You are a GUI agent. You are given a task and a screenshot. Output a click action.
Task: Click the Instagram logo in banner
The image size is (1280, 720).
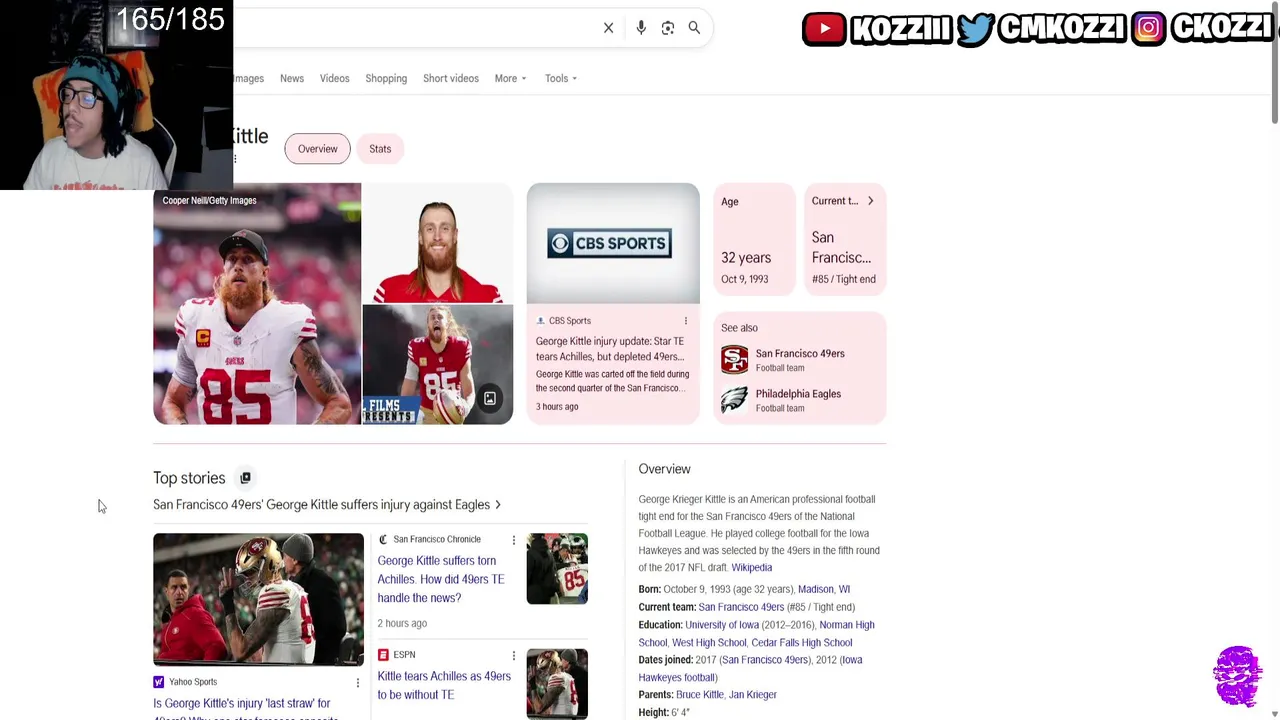tap(1148, 29)
